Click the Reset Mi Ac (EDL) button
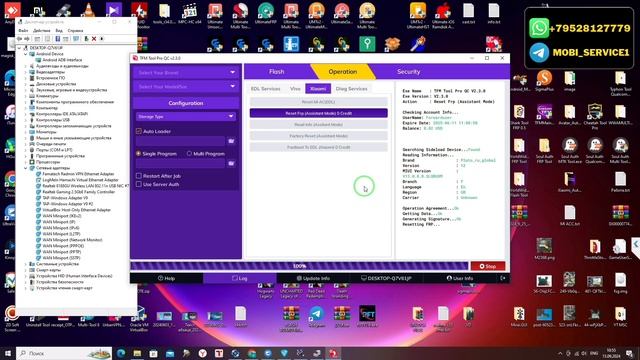The width and height of the screenshot is (640, 360). (319, 102)
